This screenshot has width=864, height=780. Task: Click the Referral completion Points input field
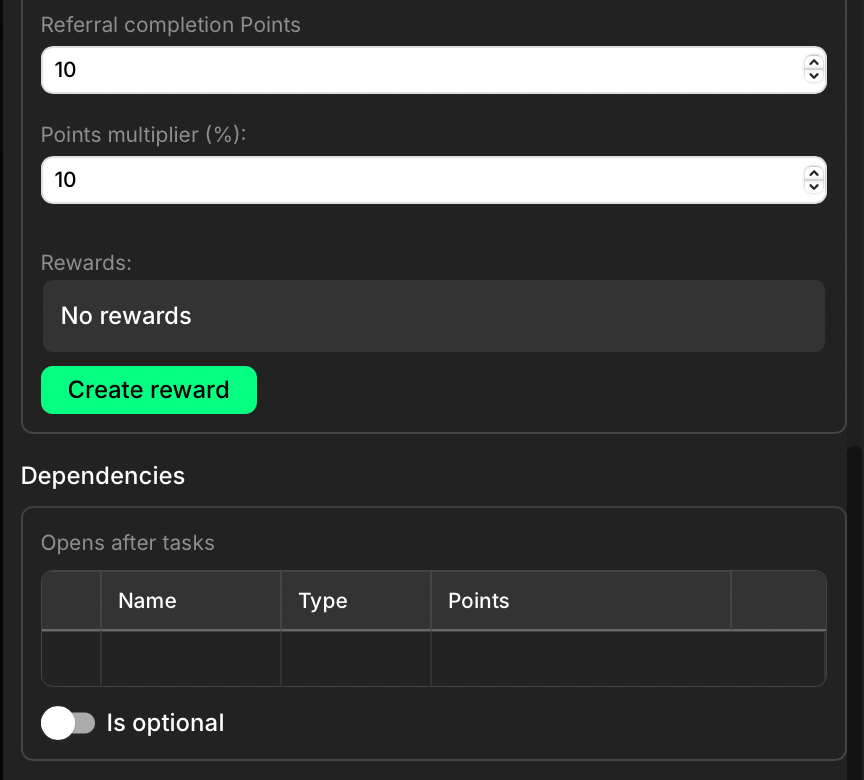(434, 70)
